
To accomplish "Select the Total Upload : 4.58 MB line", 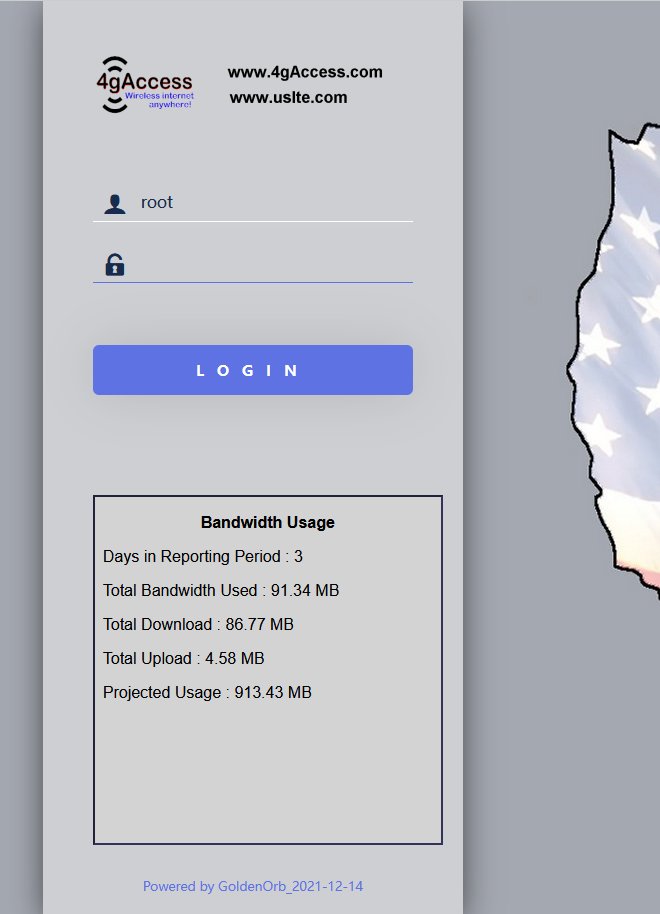I will point(184,659).
